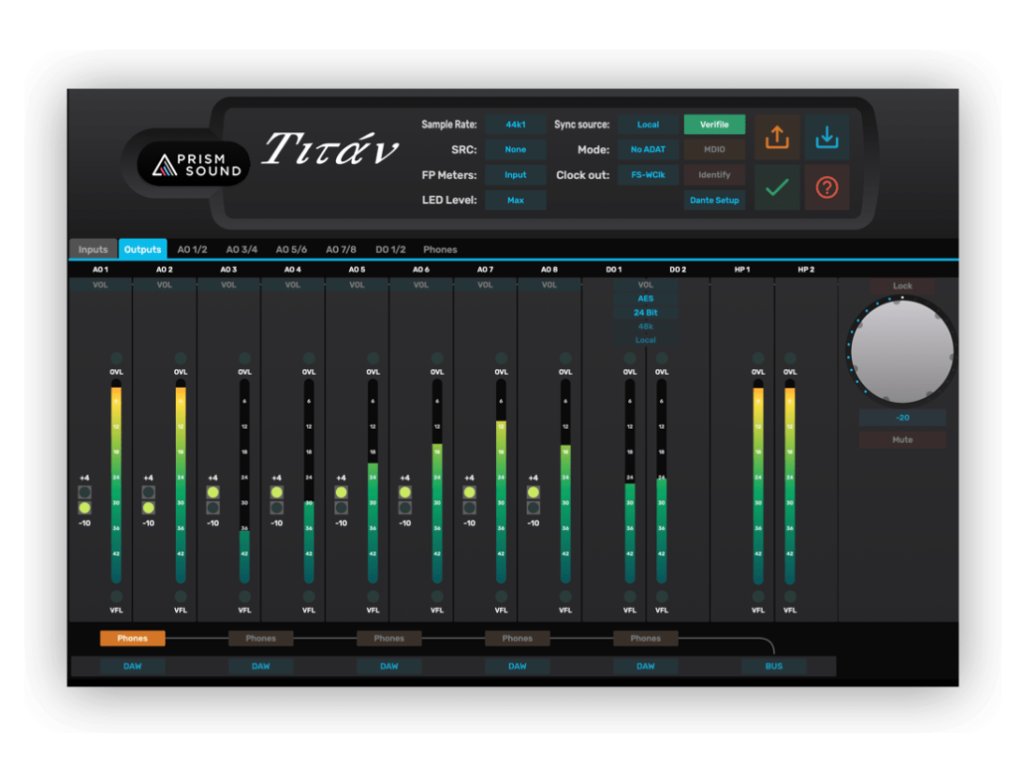Change the DO AES format setting
This screenshot has width=1024, height=768.
645,298
